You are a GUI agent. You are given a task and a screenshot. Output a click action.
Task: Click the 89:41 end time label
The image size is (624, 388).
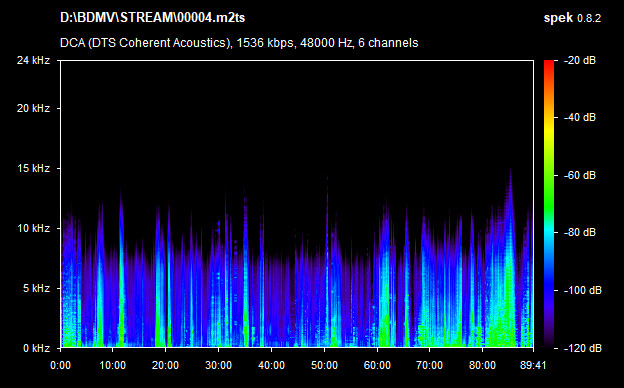pyautogui.click(x=533, y=365)
